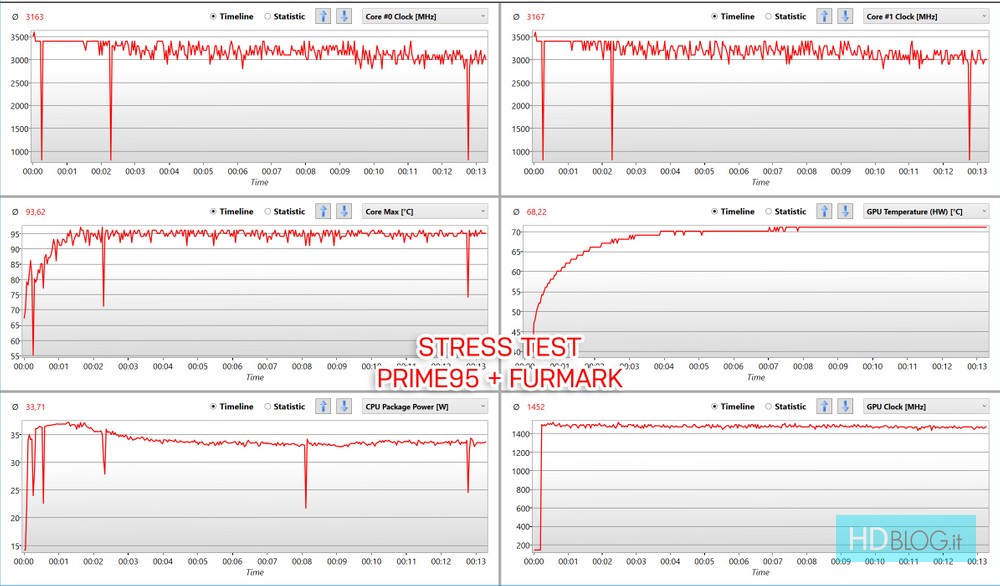Click the down arrow in Core Max panel

(x=344, y=212)
